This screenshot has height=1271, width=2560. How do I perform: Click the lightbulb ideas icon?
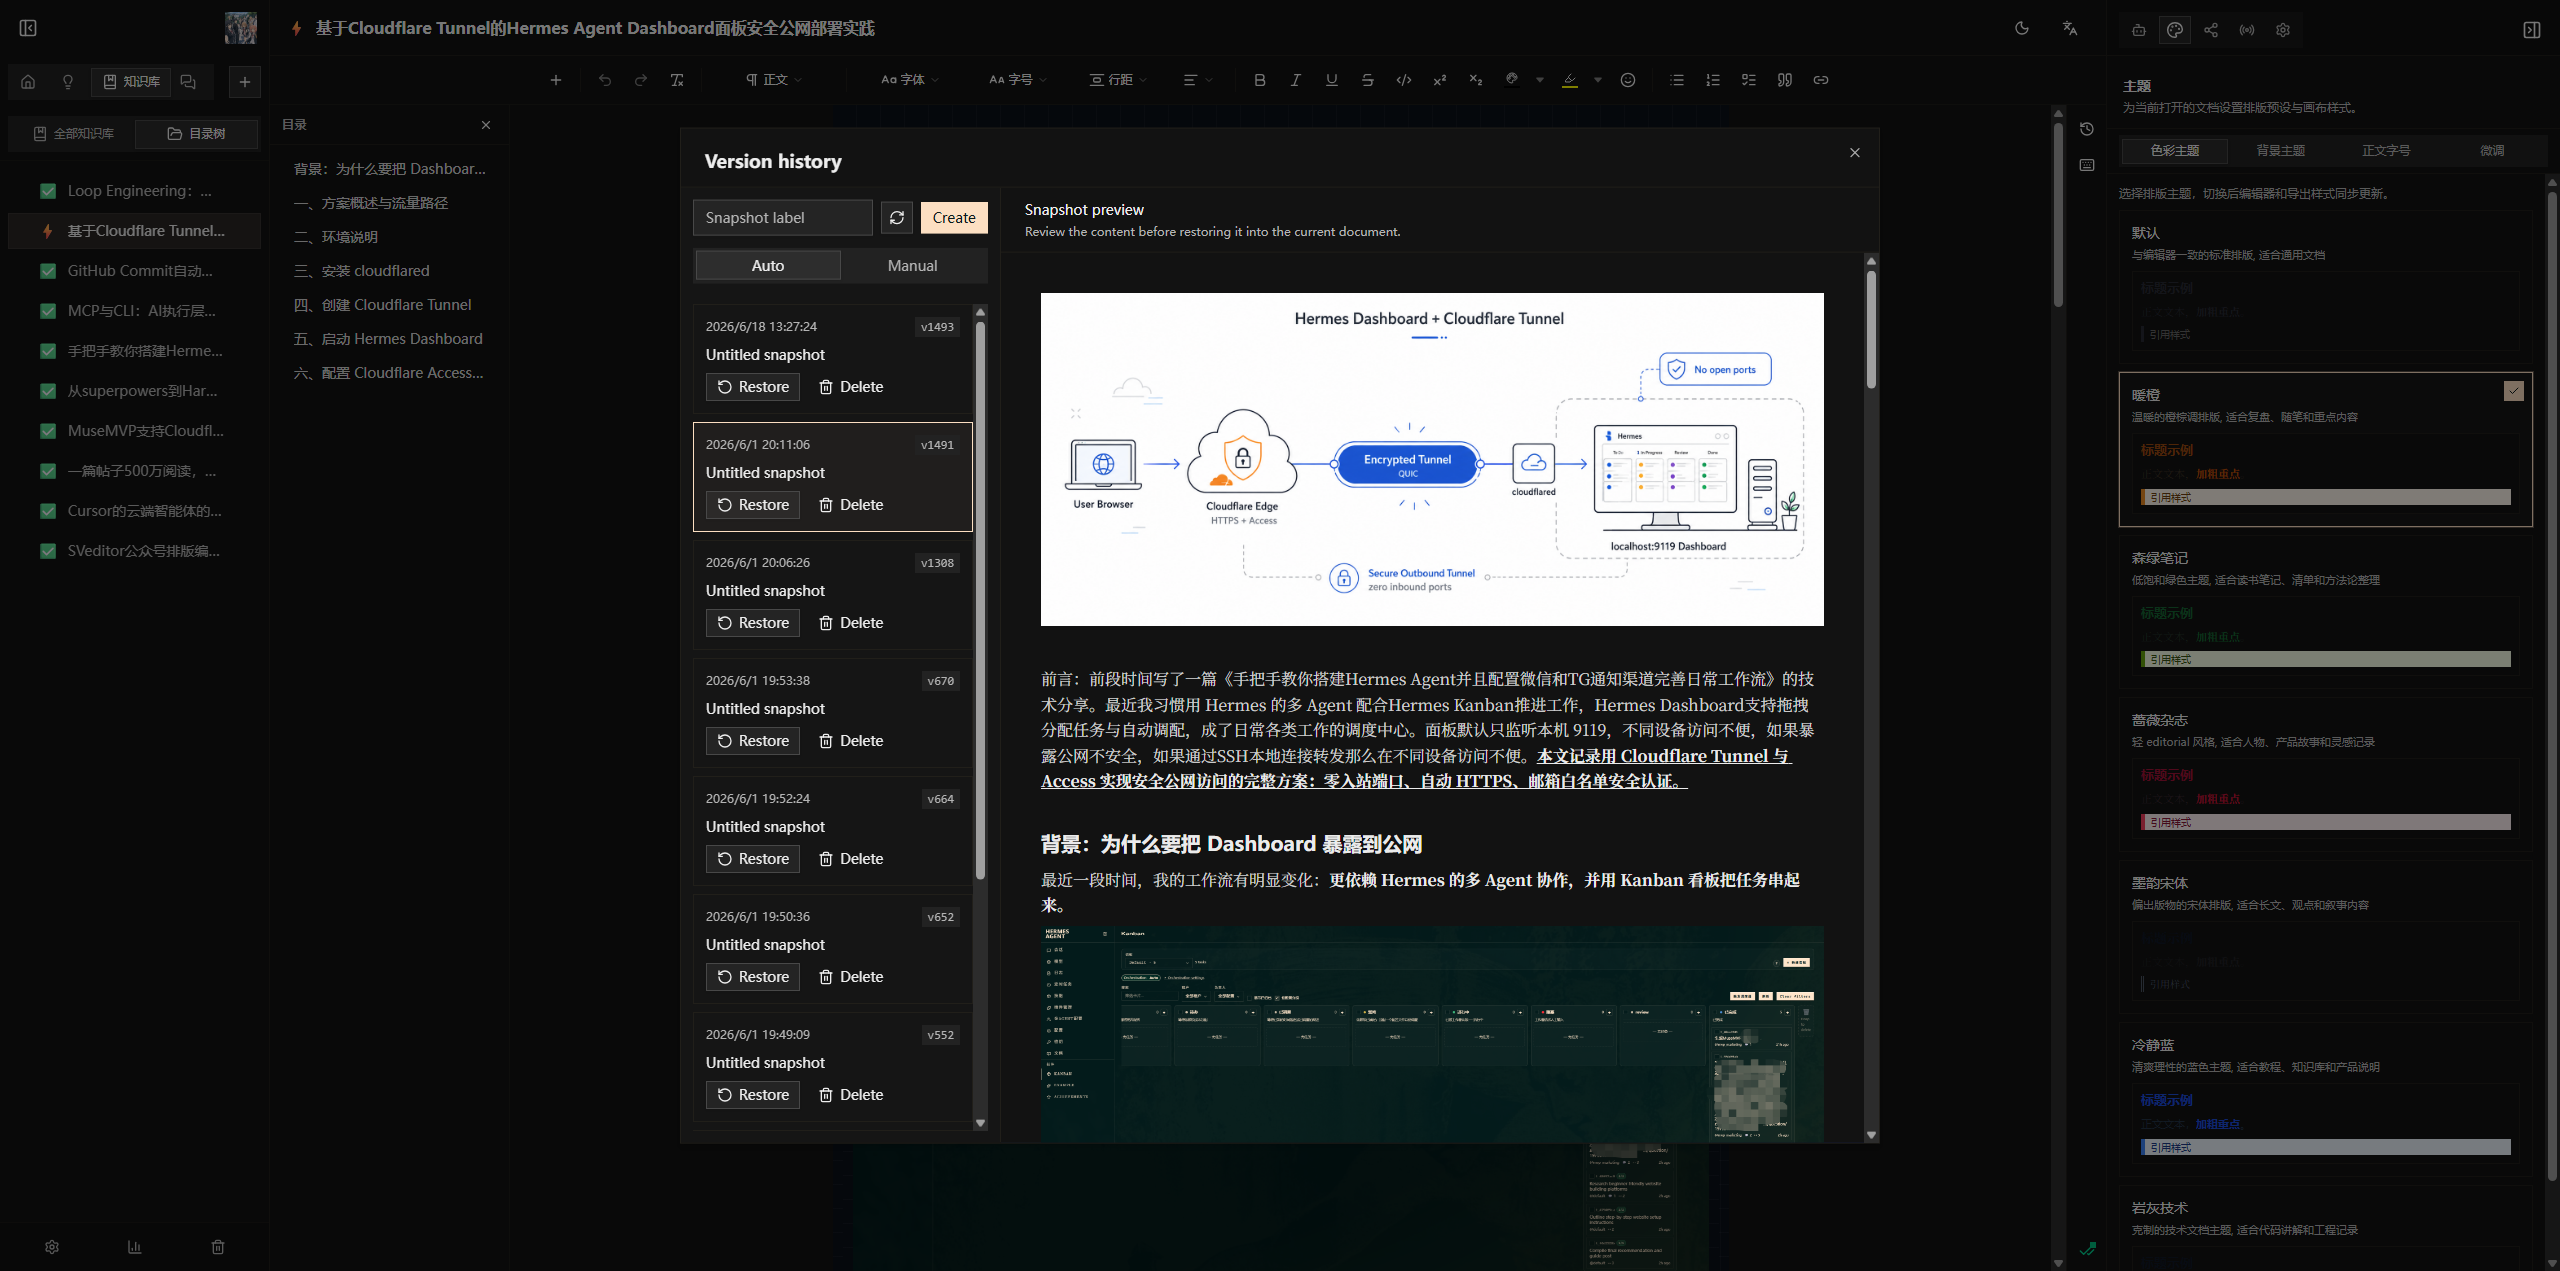click(x=68, y=82)
